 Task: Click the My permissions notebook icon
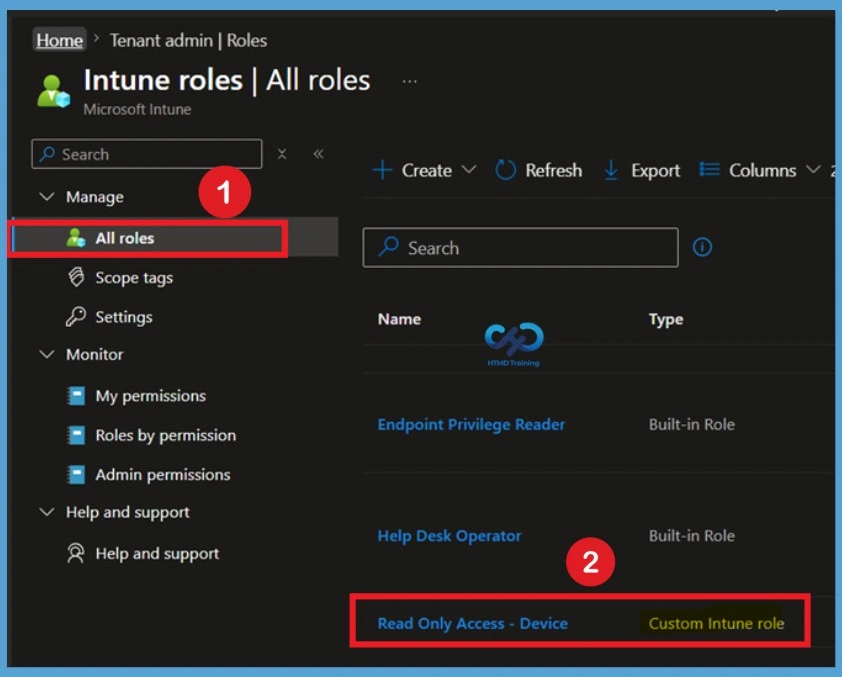click(76, 396)
